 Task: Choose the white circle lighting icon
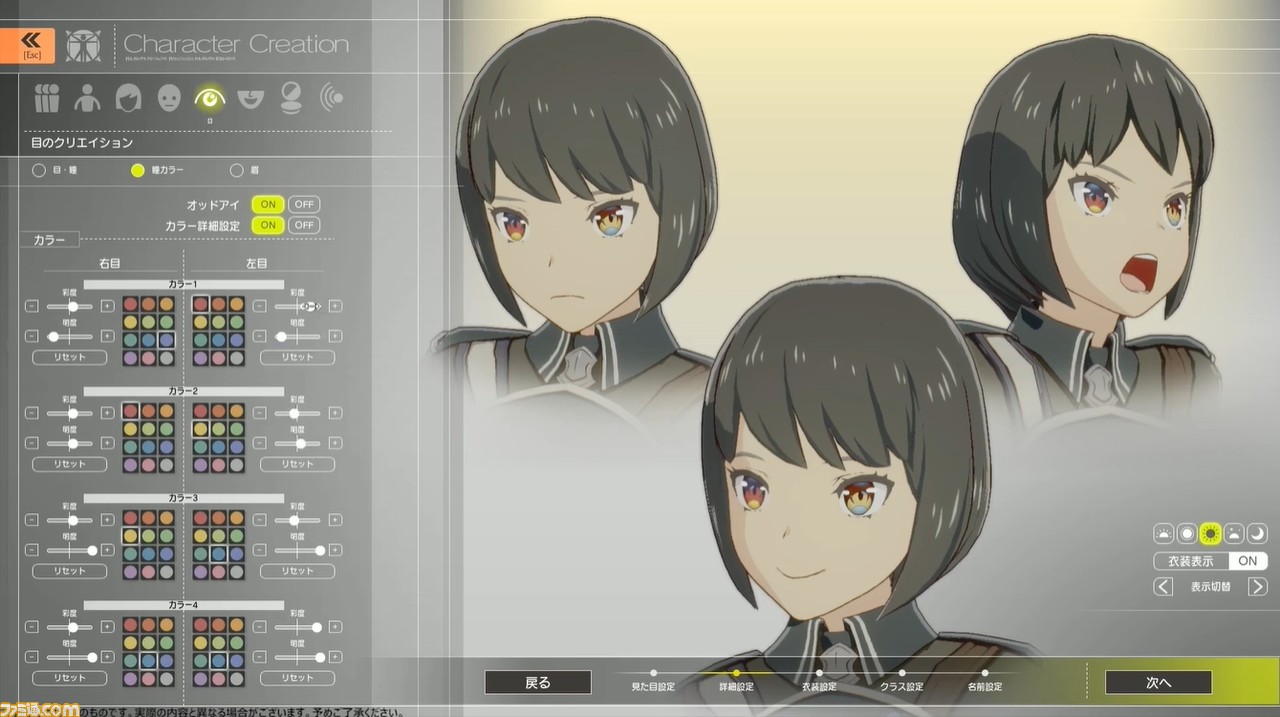[1187, 534]
